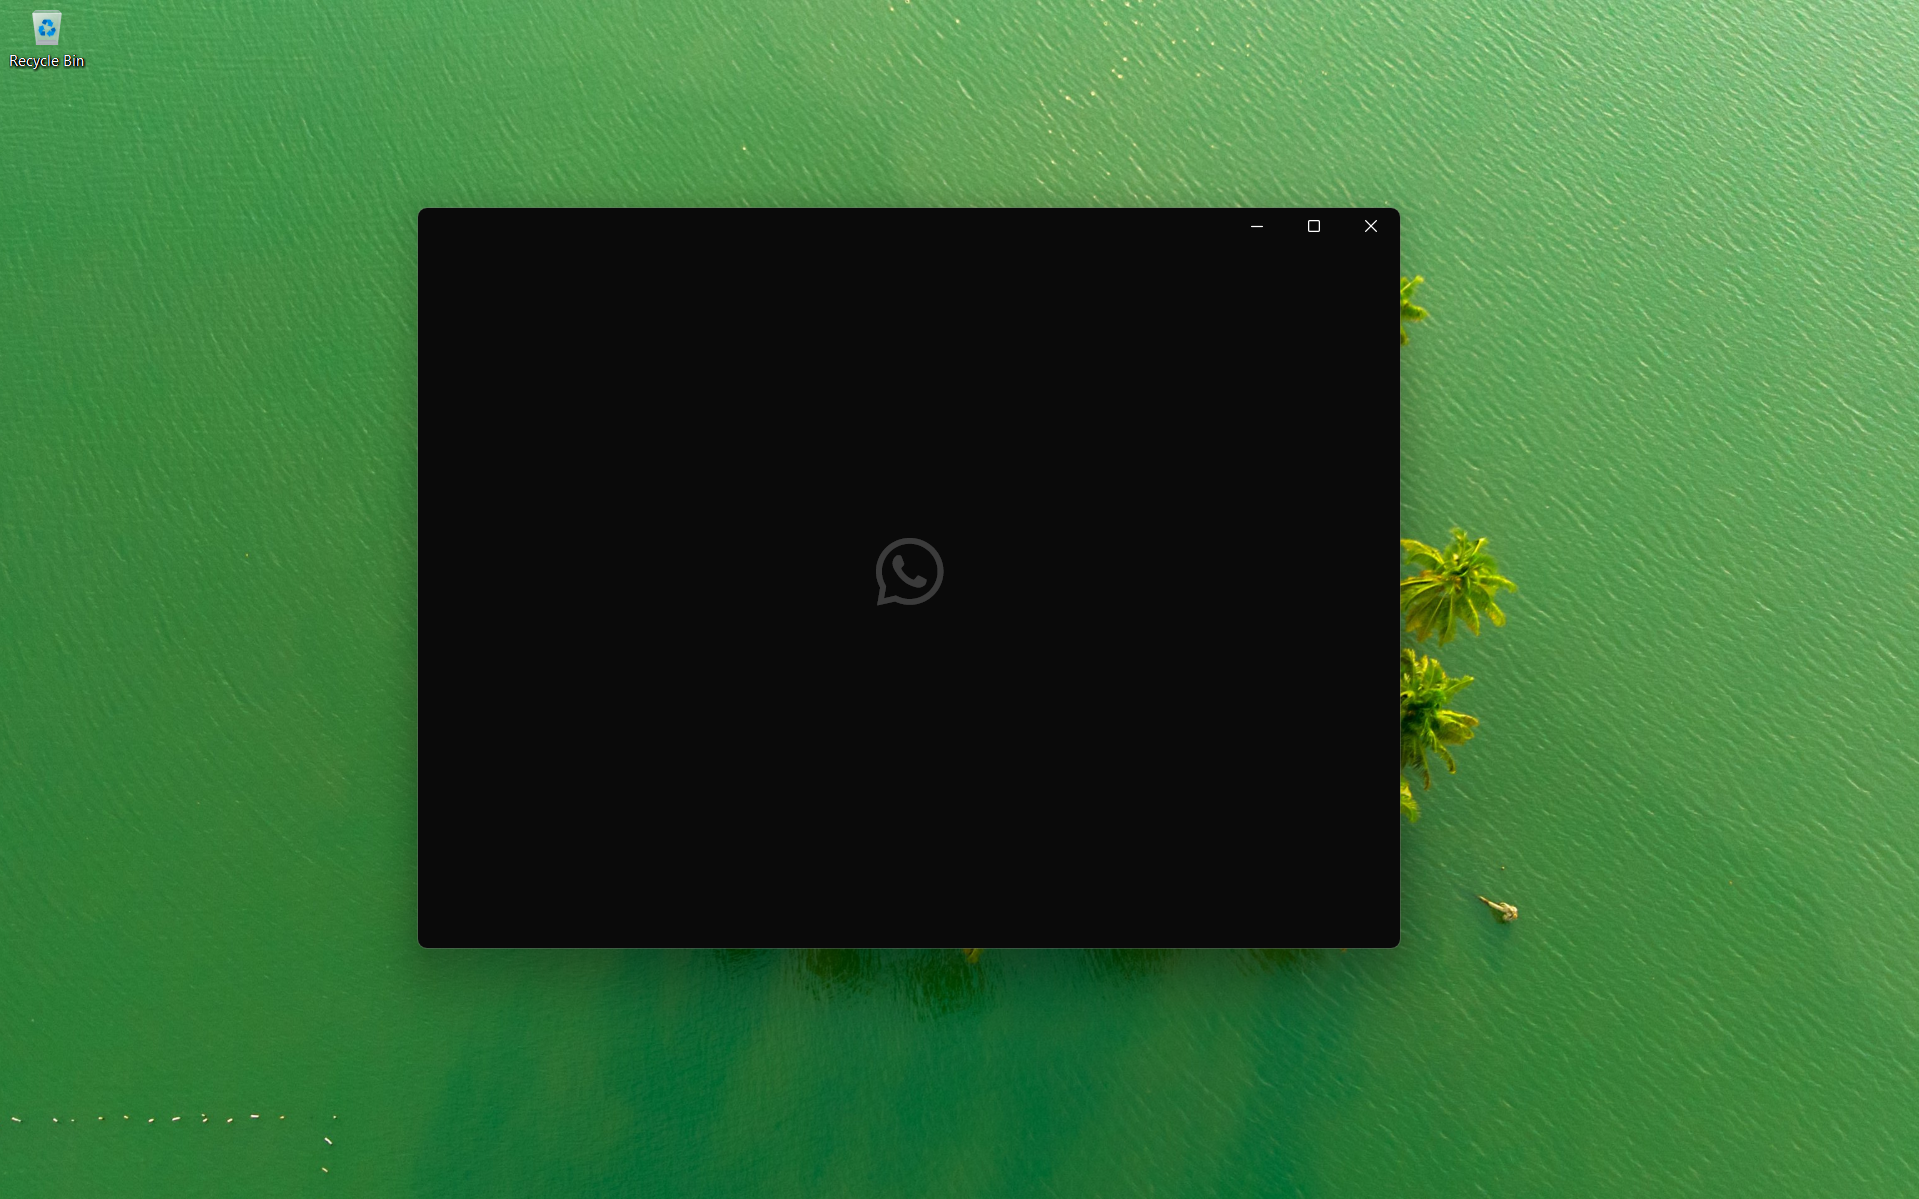Click the Recycle Bin shortcut at top-left corner
This screenshot has width=1919, height=1199.
pyautogui.click(x=46, y=38)
